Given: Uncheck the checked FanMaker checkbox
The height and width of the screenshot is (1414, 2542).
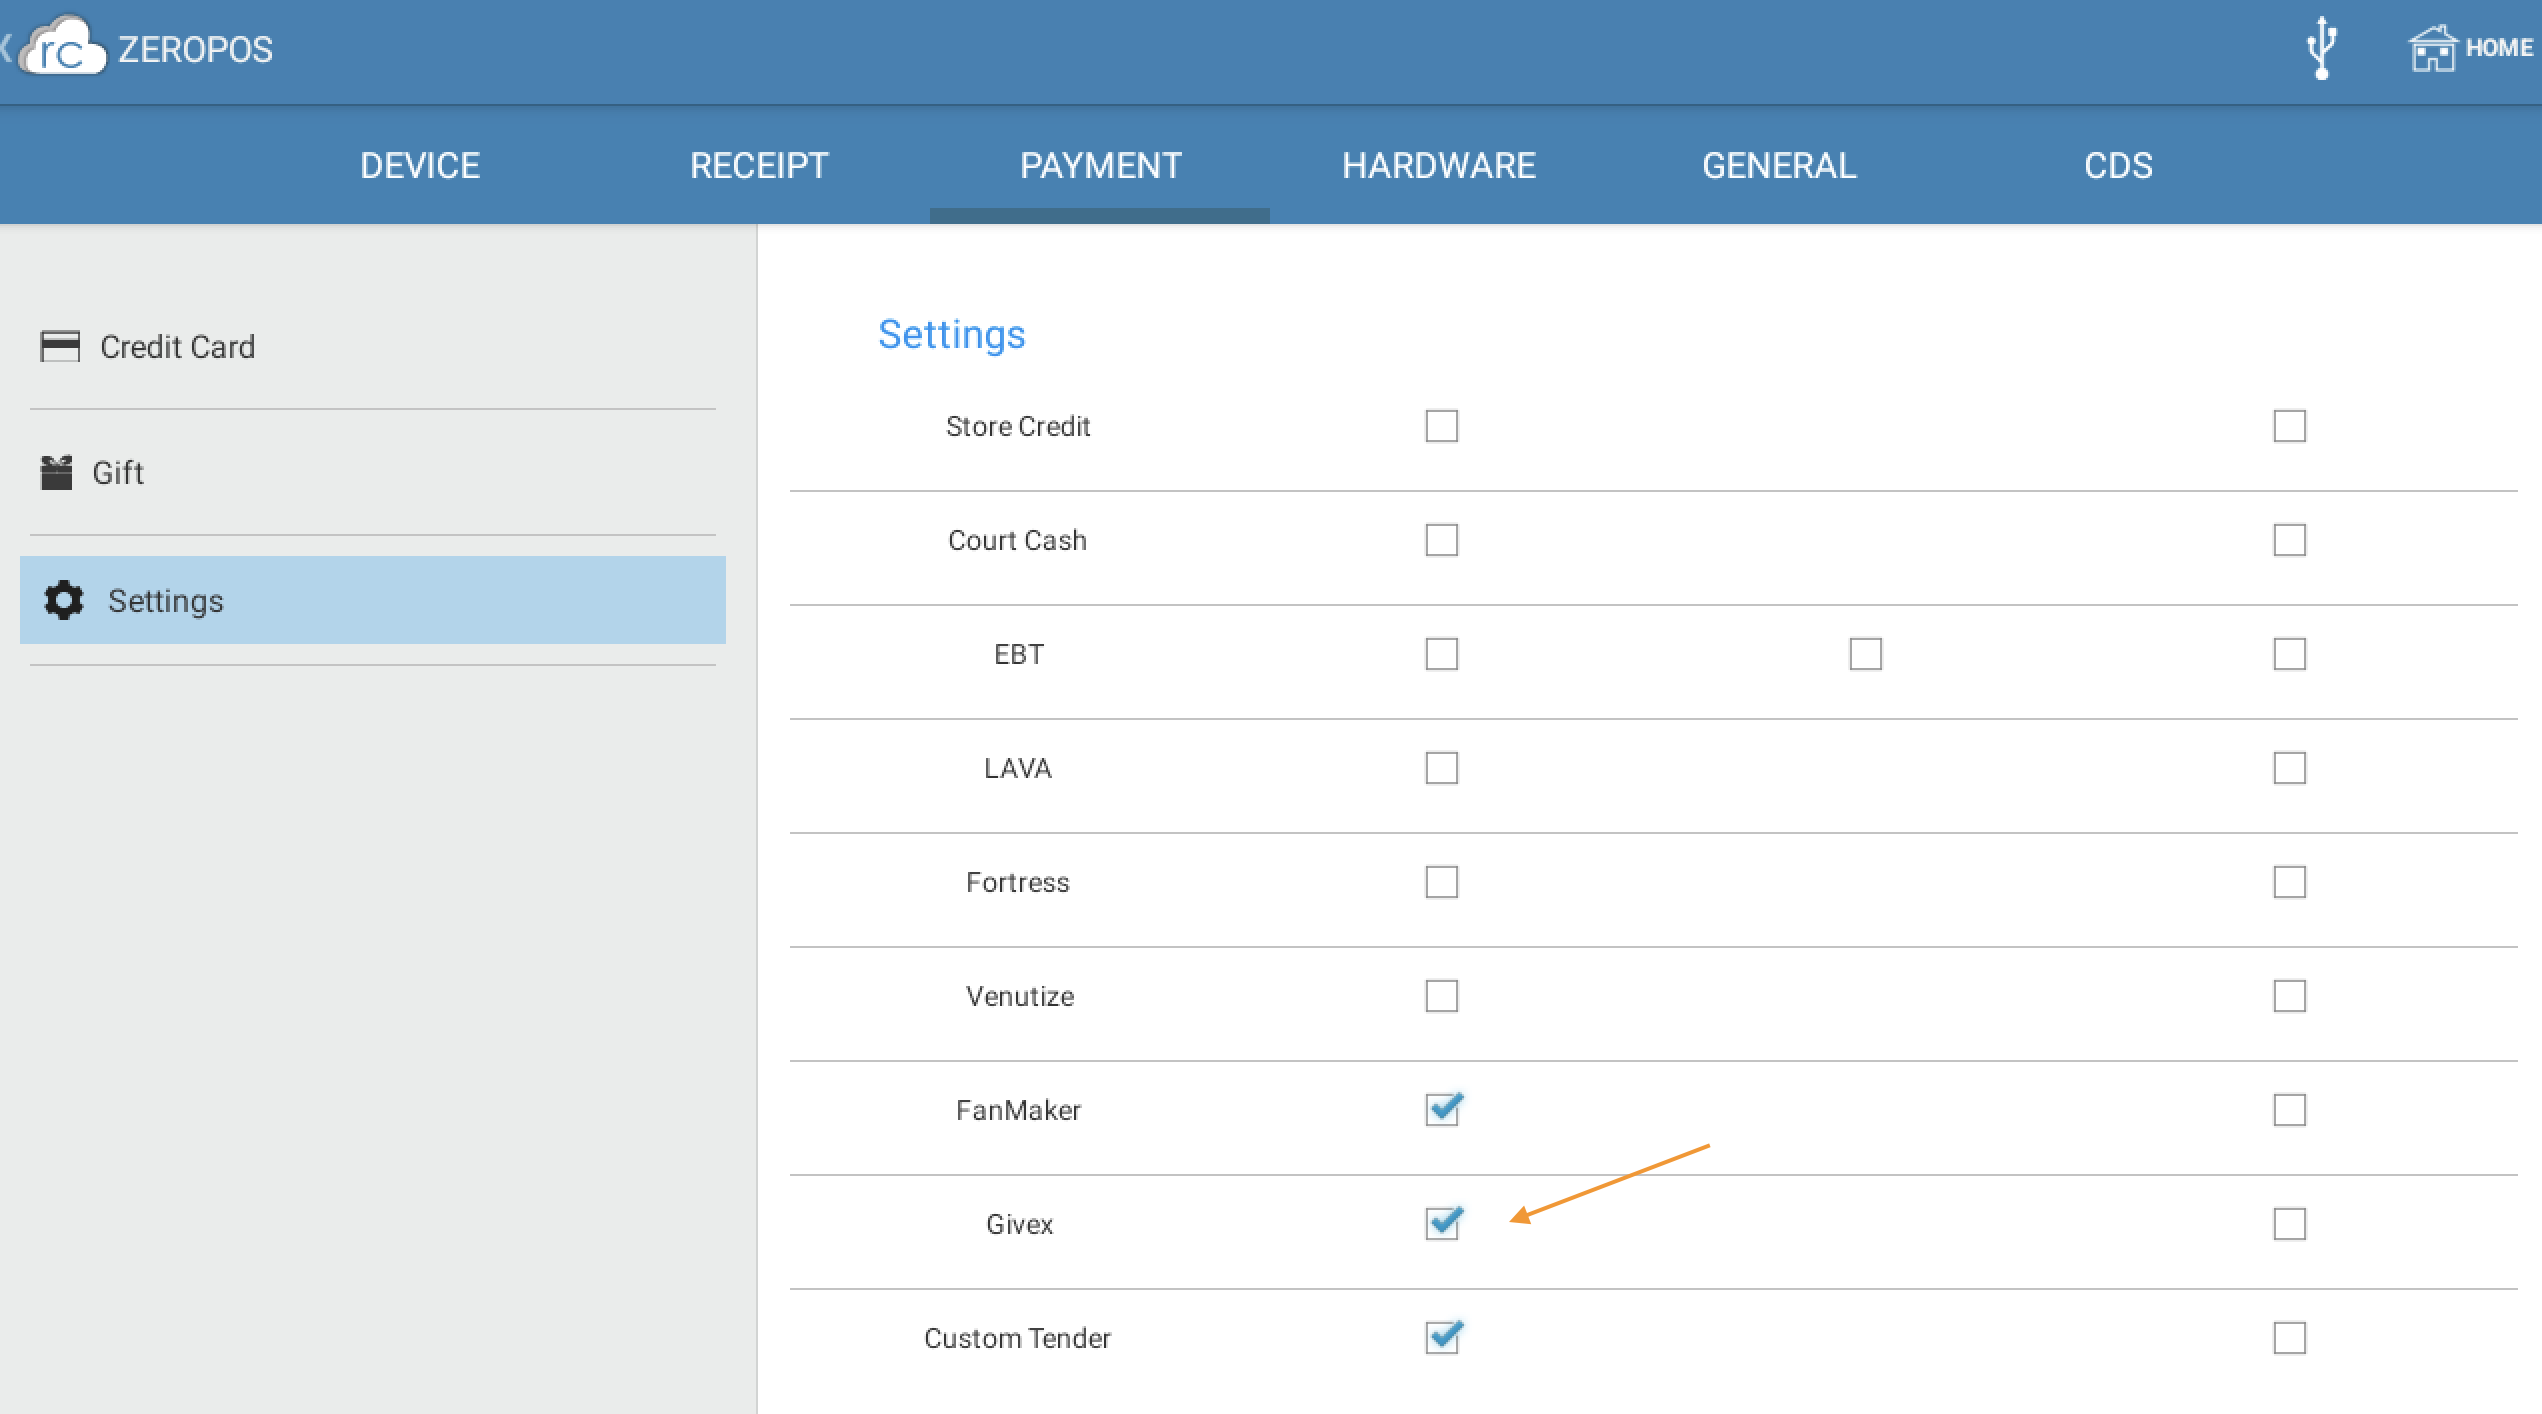Looking at the screenshot, I should pos(1443,1109).
